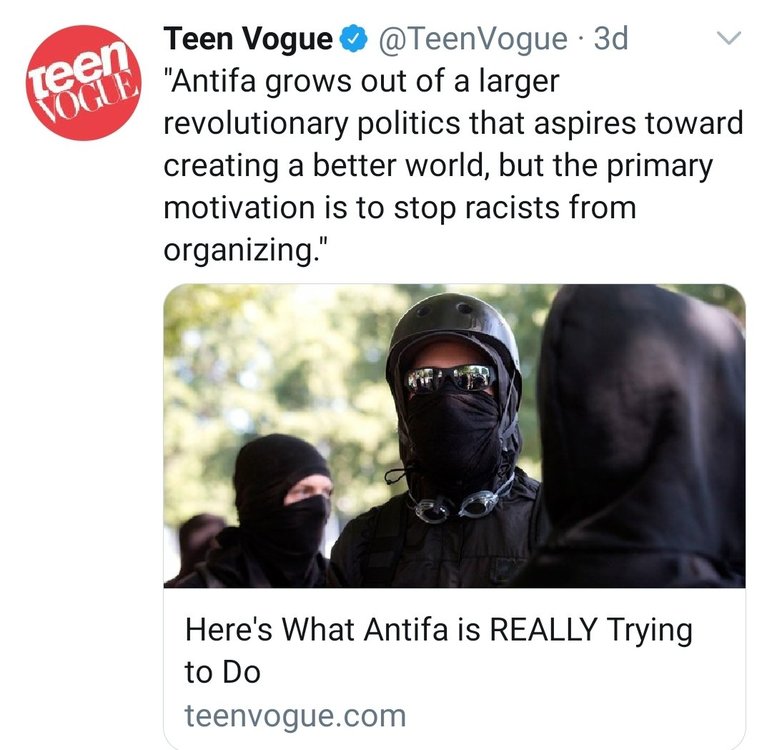Open the 'Here's What Antifa is REALLY Trying to Do' headline
Image resolution: width=772 pixels, height=750 pixels.
438,651
